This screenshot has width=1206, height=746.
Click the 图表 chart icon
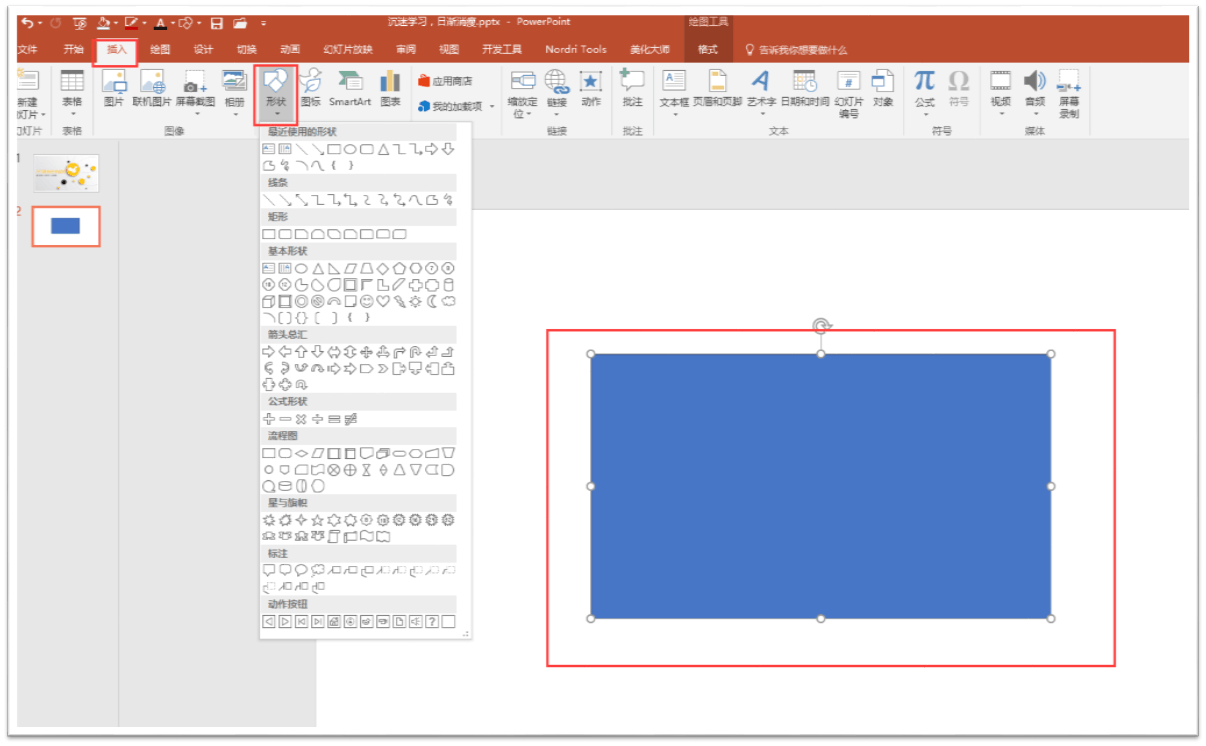coord(390,89)
